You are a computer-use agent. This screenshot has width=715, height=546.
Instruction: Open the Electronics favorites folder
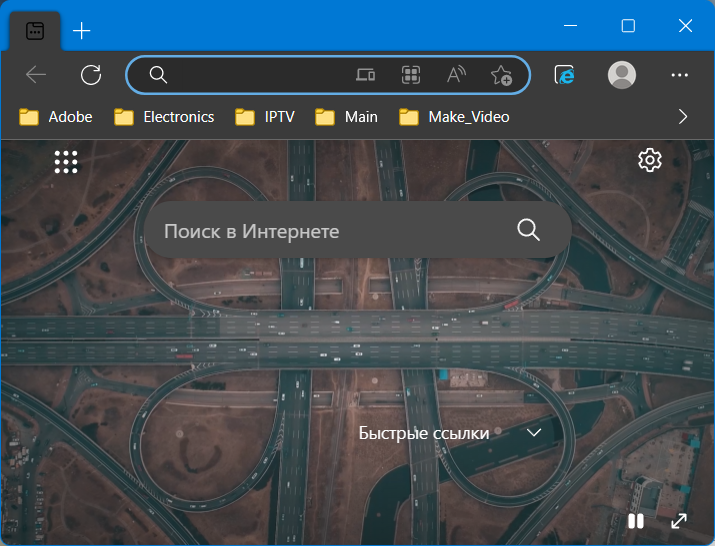[164, 117]
